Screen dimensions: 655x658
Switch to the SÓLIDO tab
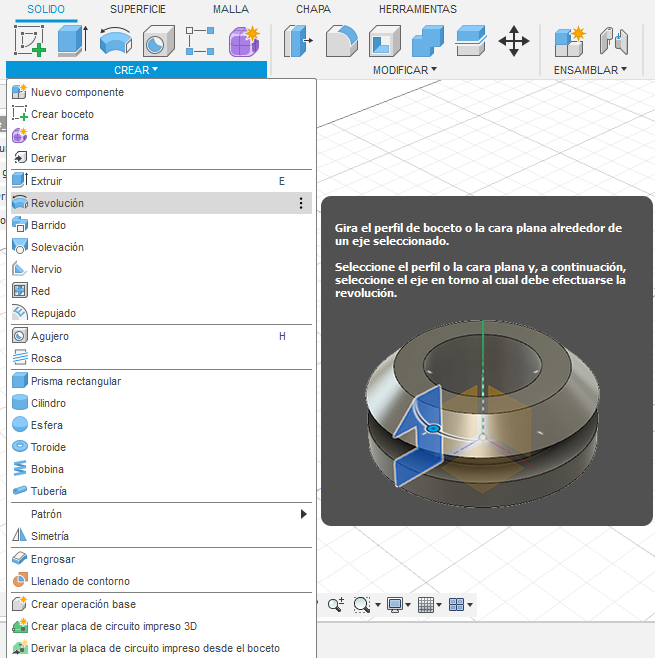pos(46,9)
